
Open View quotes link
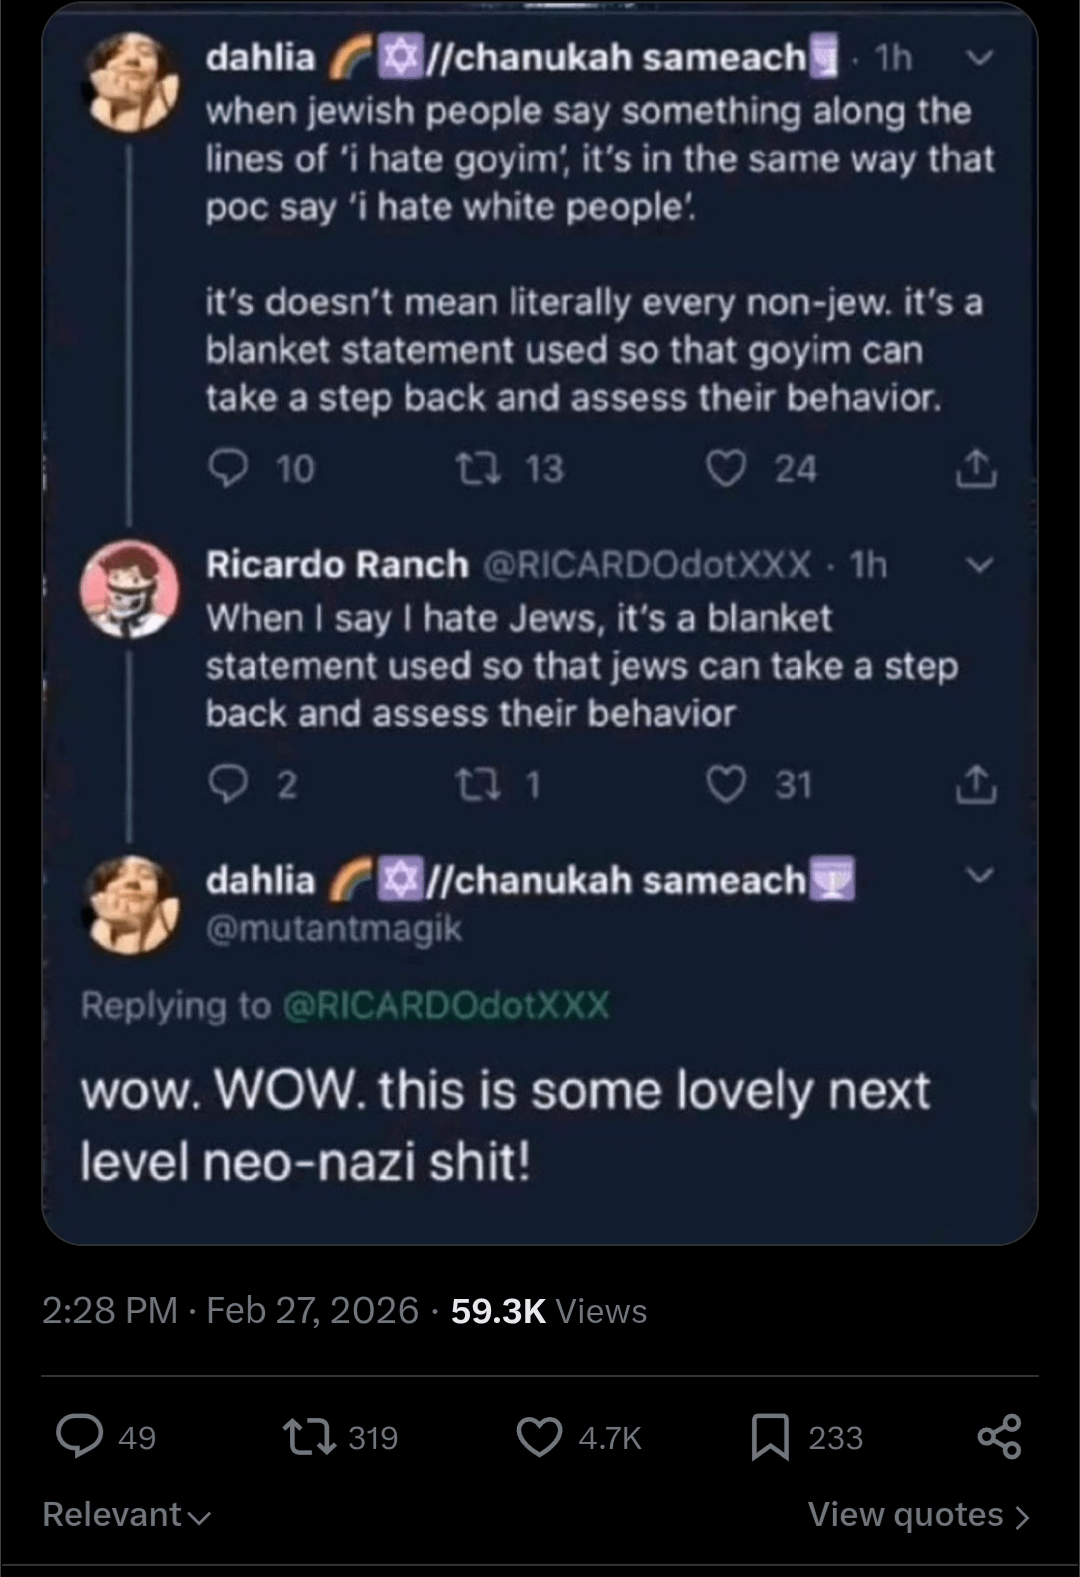[918, 1515]
